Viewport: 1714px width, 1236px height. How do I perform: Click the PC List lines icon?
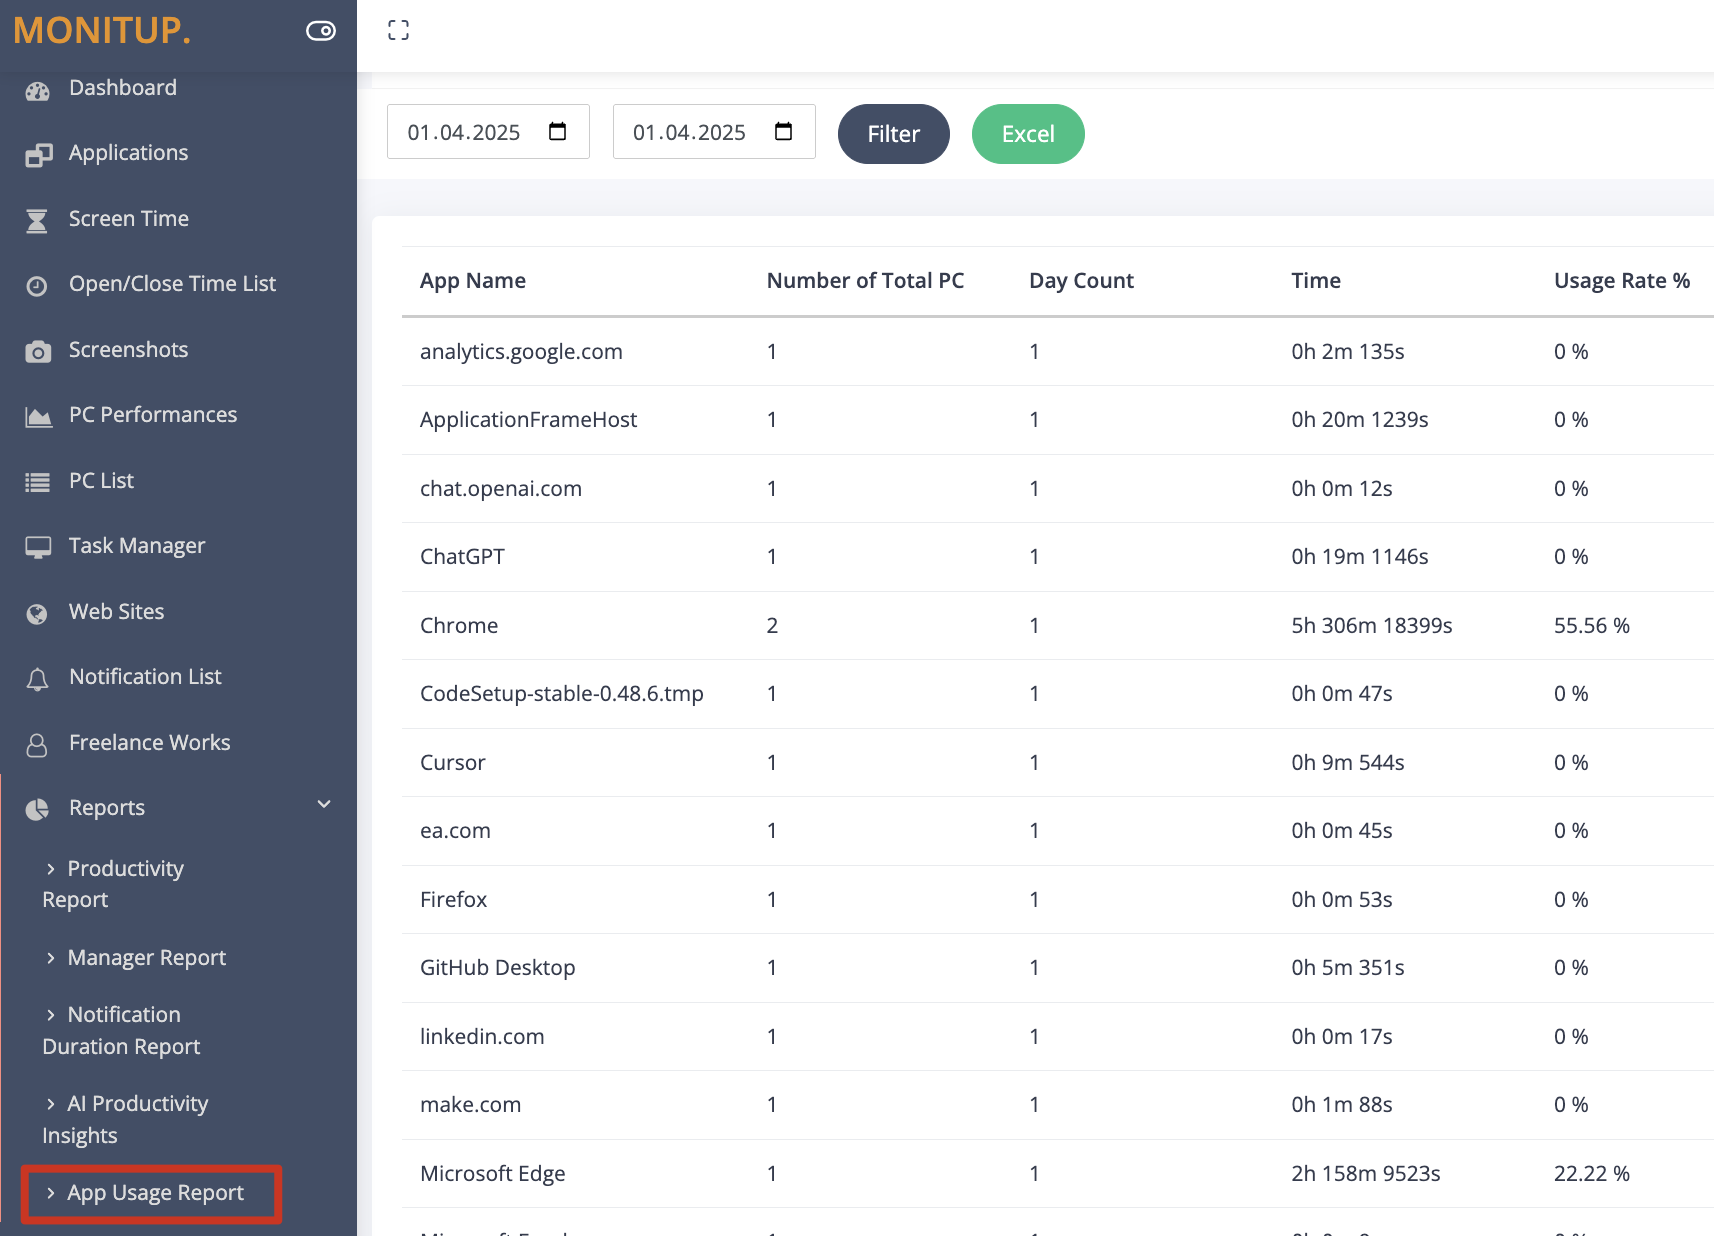coord(37,483)
